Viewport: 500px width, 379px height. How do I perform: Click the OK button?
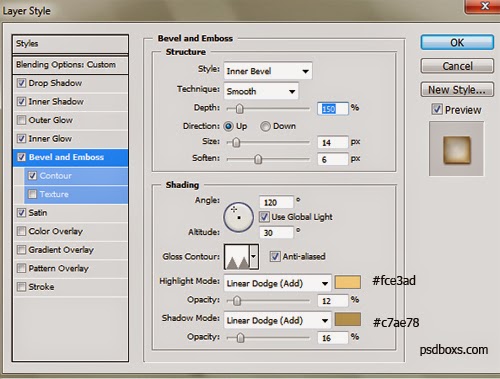457,42
